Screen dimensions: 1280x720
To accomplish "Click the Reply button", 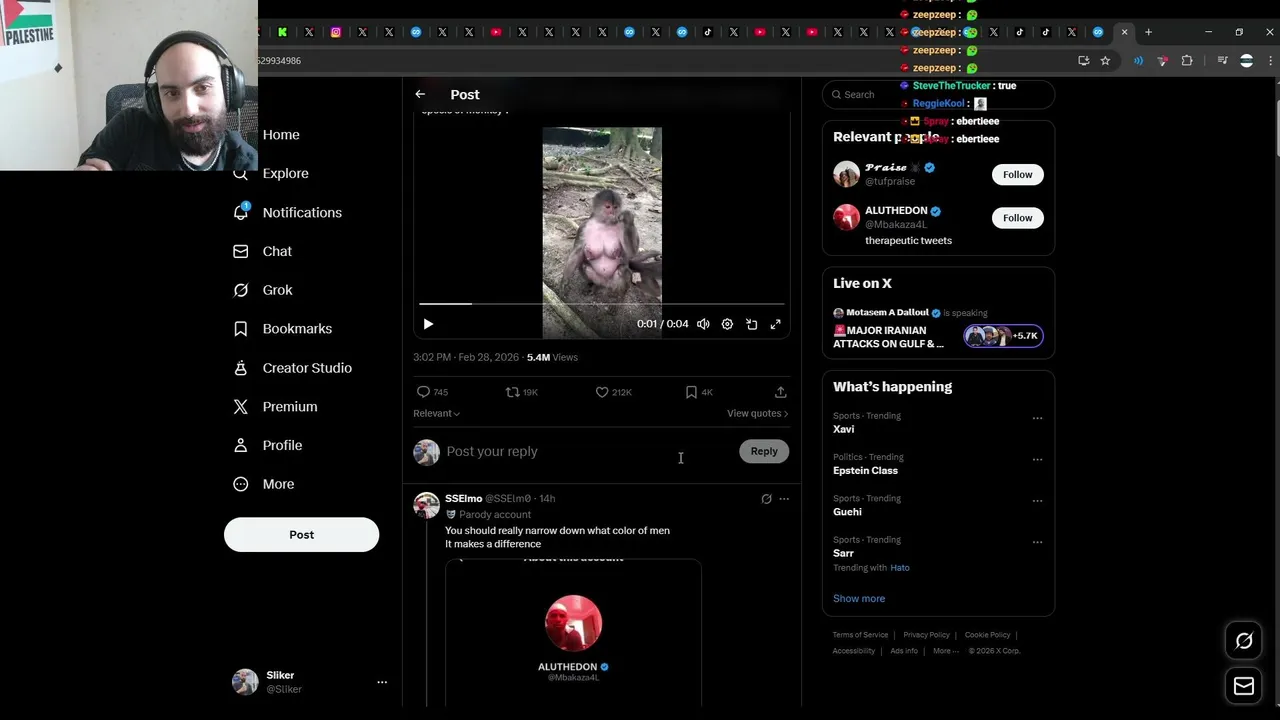I will pos(764,451).
